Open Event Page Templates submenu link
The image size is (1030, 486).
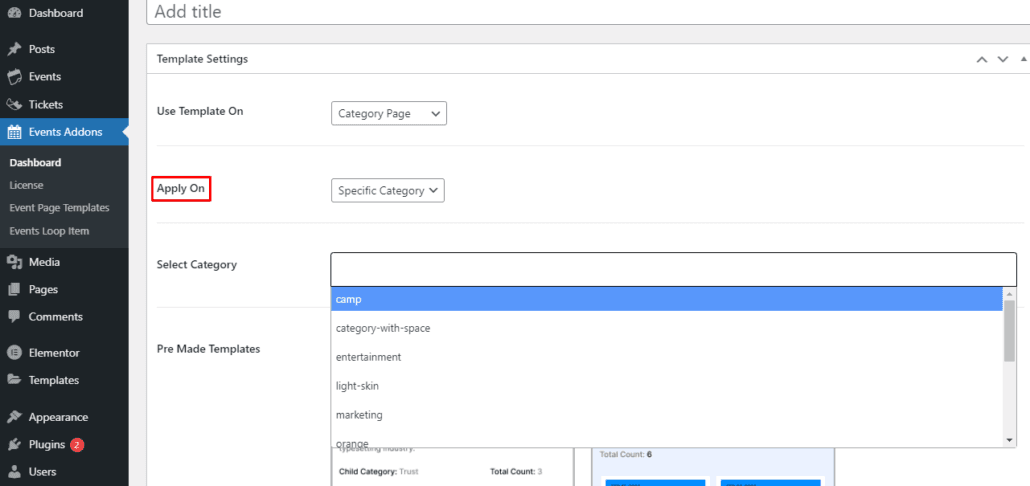tap(59, 208)
